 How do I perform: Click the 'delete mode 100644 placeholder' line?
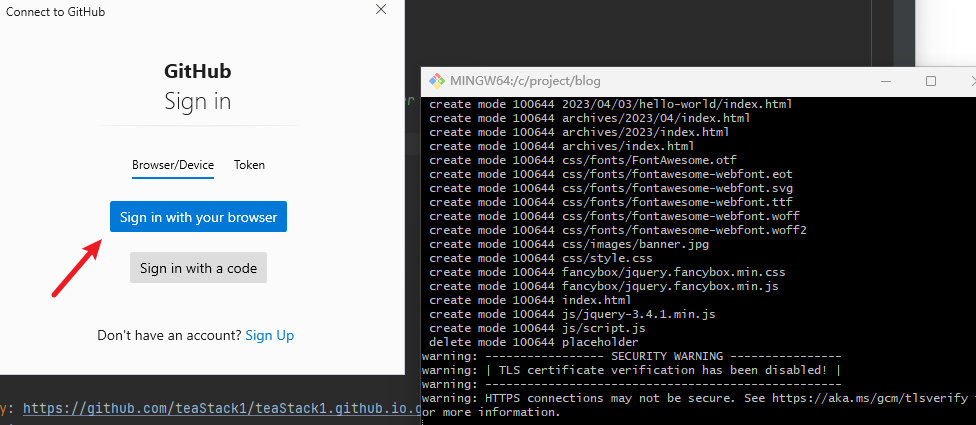pyautogui.click(x=534, y=342)
